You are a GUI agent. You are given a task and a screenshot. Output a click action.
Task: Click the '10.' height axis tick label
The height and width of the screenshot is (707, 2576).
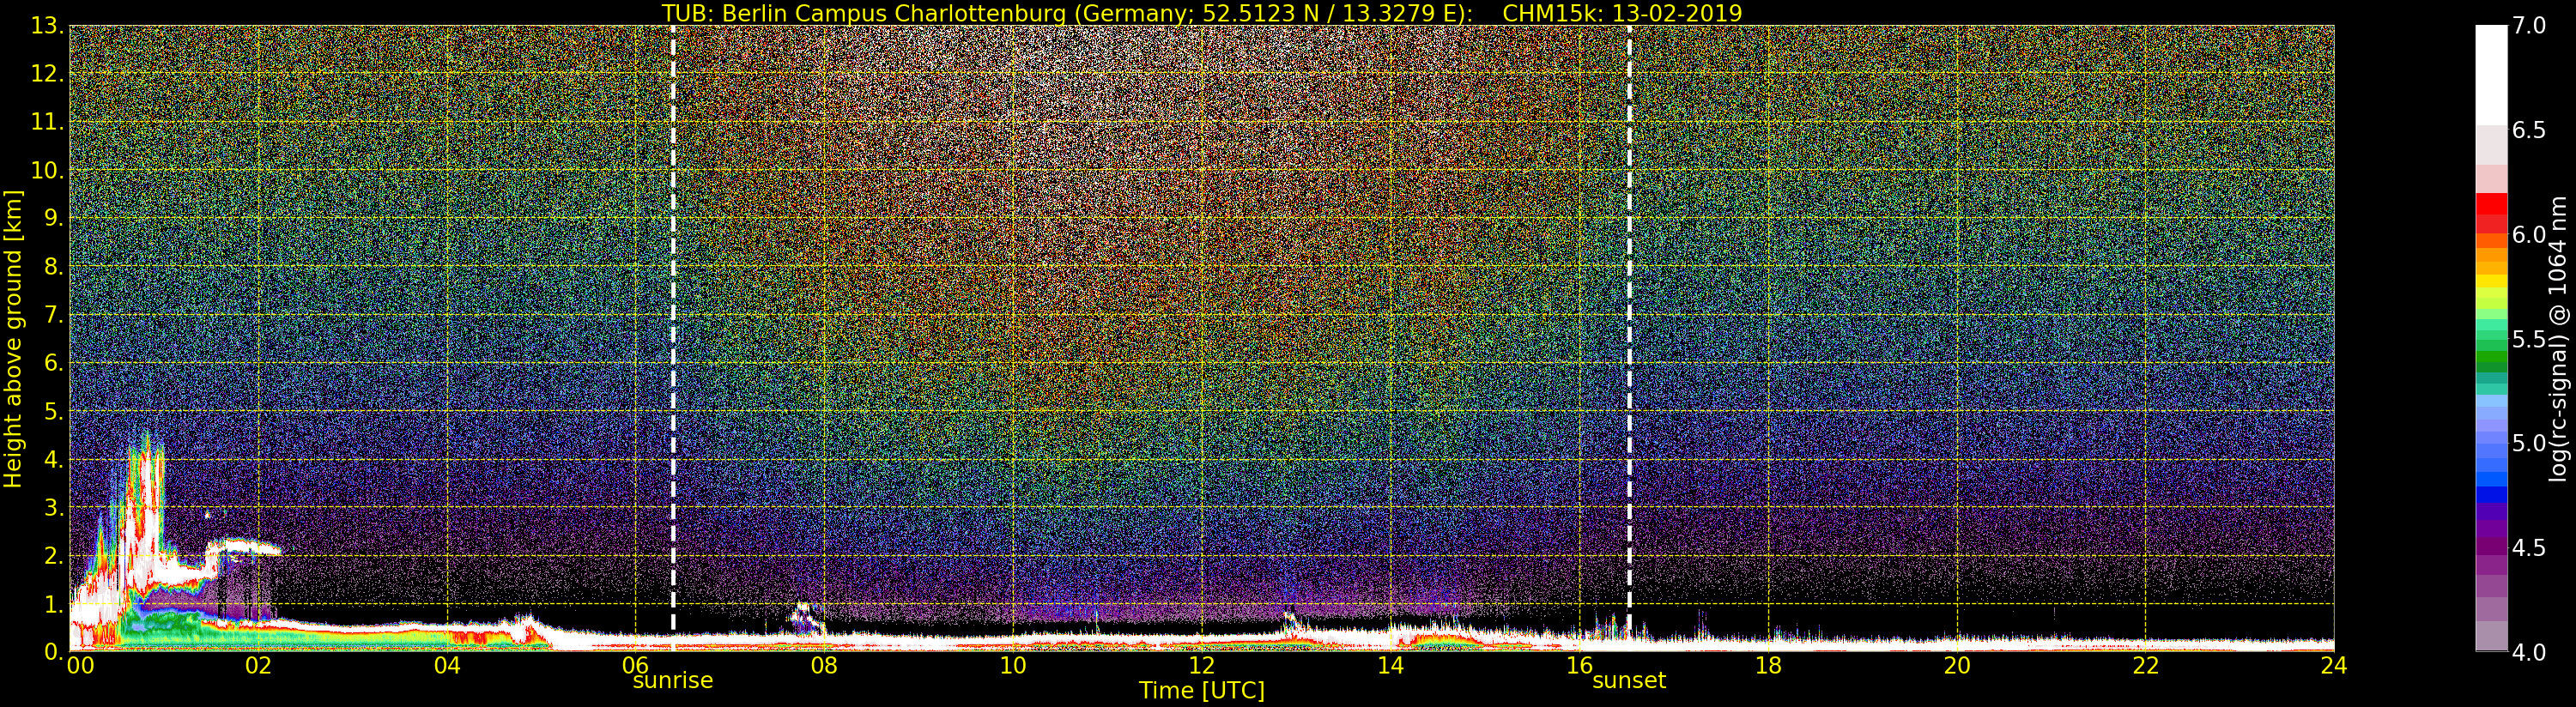[x=47, y=170]
